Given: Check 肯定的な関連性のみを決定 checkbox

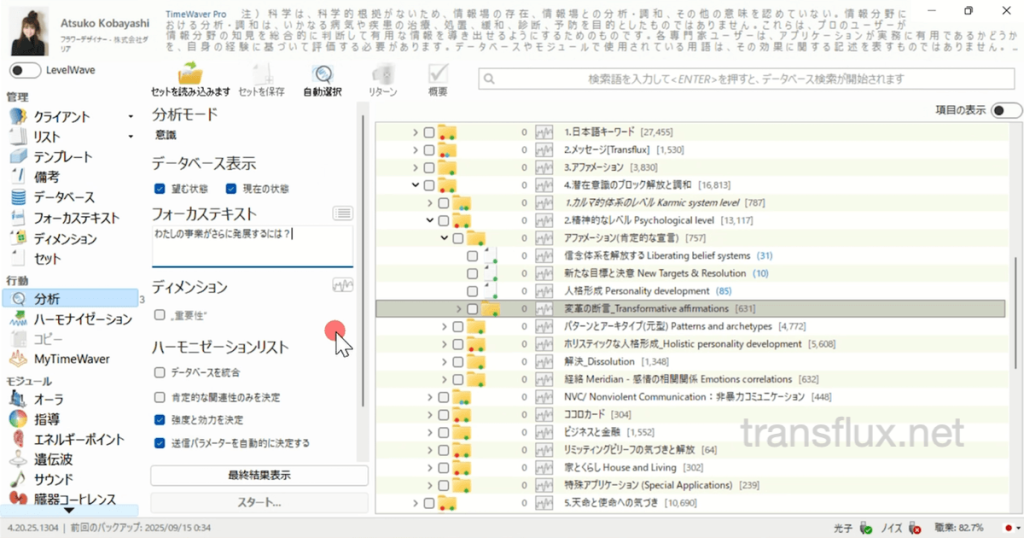Looking at the screenshot, I should [159, 397].
